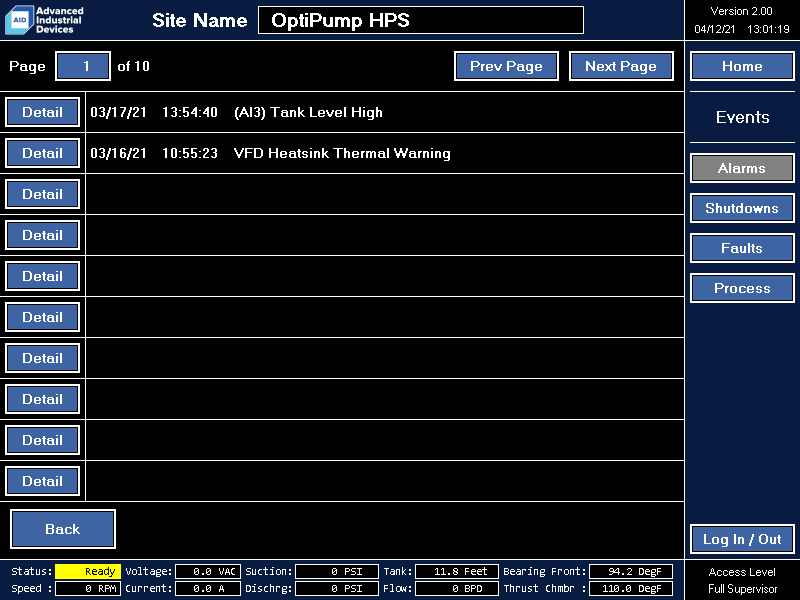Click the Bearing Front 94.2 DegF value
Screen dimensions: 800x600
tap(631, 571)
